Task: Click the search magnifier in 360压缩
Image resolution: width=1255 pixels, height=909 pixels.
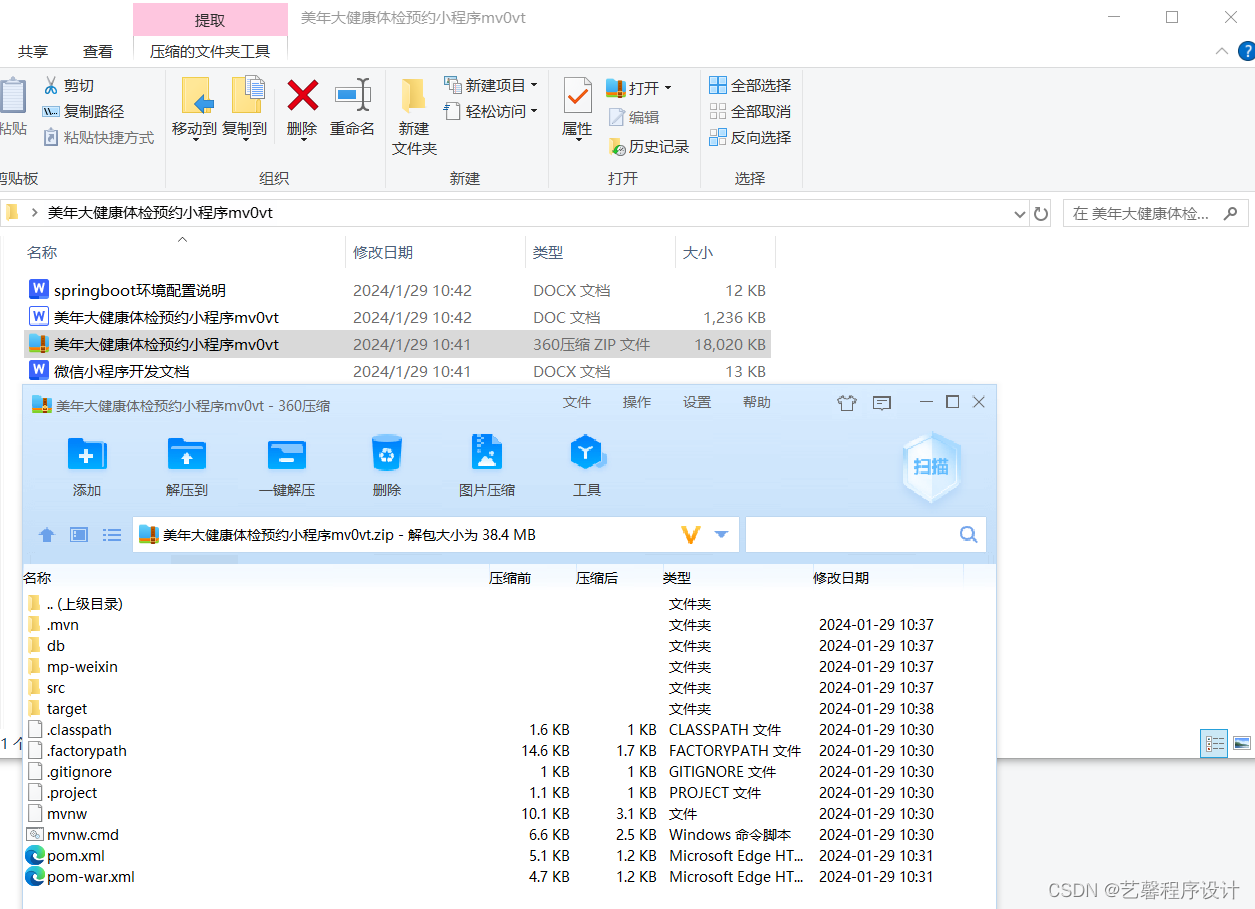Action: tap(968, 534)
